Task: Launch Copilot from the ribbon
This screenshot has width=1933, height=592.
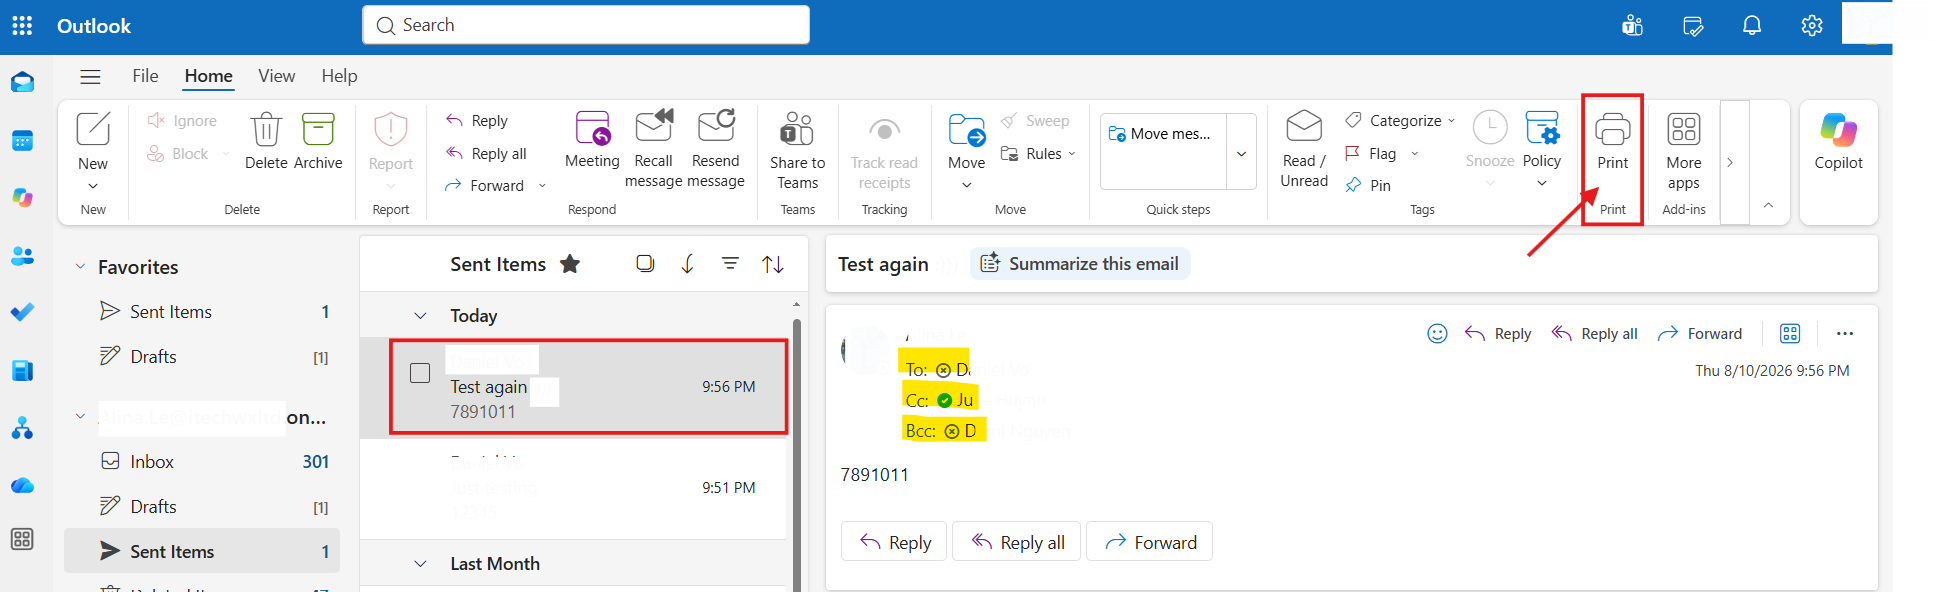Action: click(x=1839, y=141)
